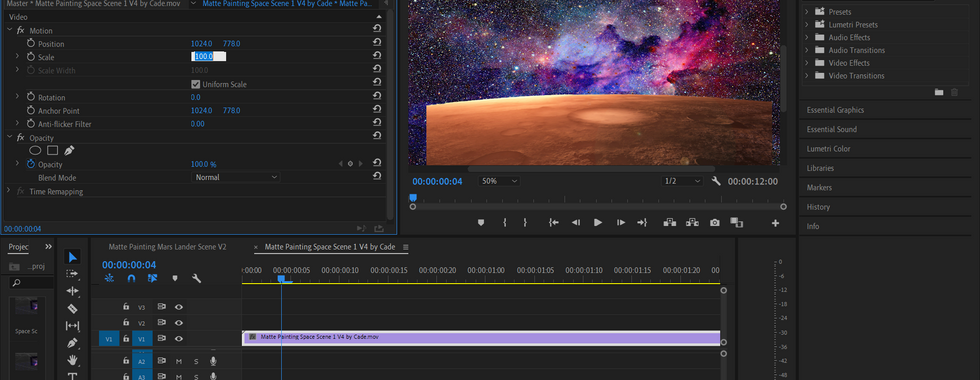This screenshot has width=980, height=380.
Task: Open Comparison View in Program Monitor
Action: (736, 222)
